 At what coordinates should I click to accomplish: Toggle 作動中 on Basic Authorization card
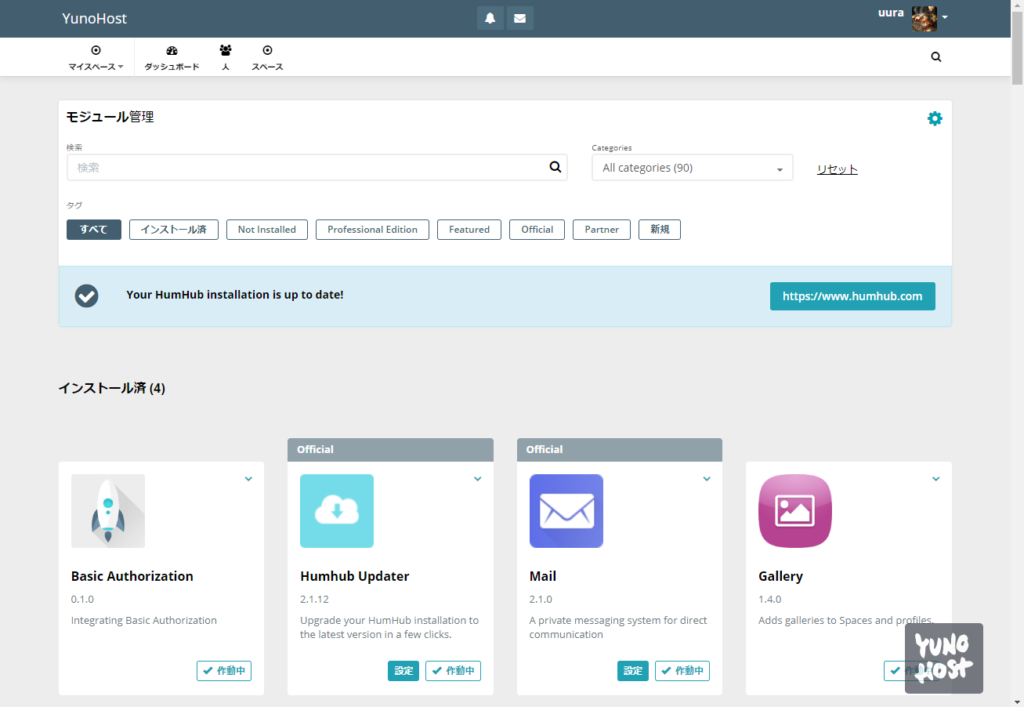pyautogui.click(x=224, y=670)
